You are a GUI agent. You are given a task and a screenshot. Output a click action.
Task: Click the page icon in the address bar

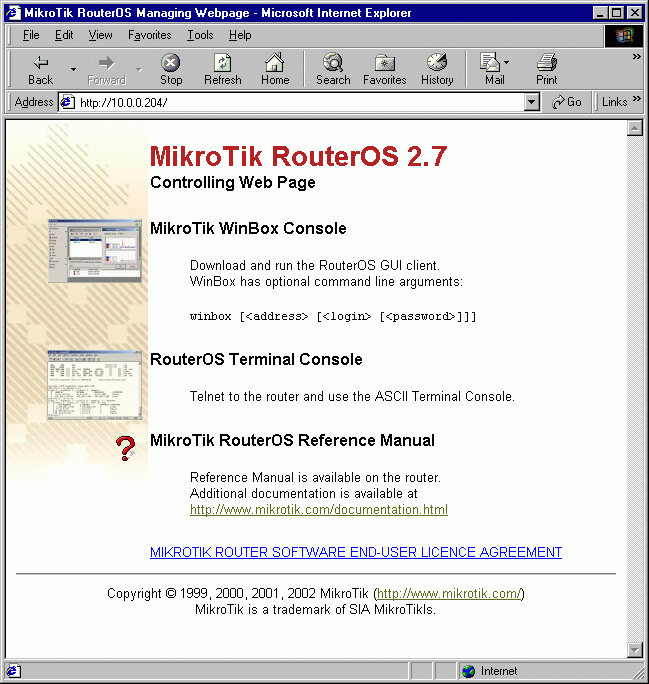coord(67,103)
